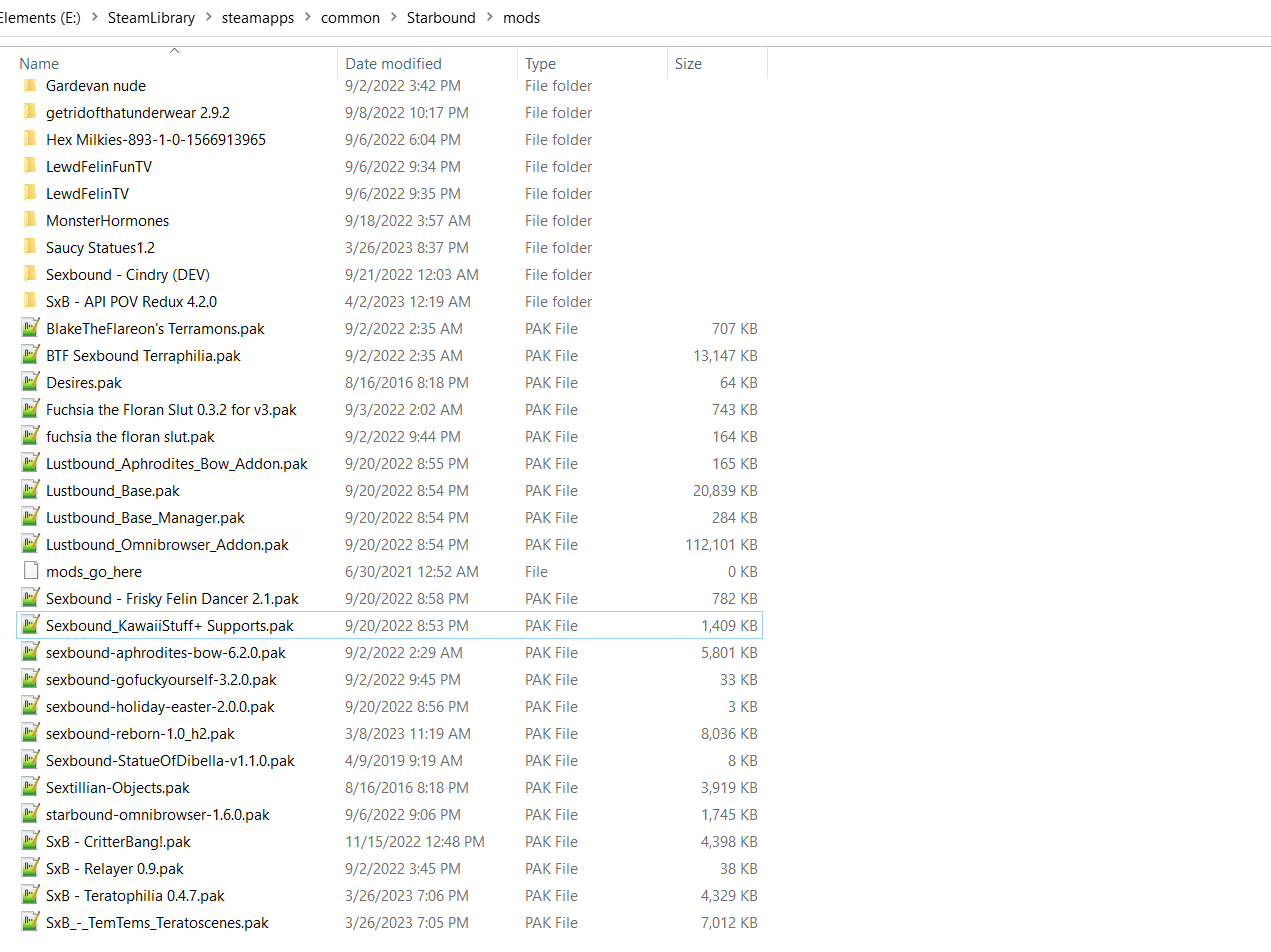Click icon of sexbound-aphrodites-bow-6.2.0.pak
The width and height of the screenshot is (1271, 952).
point(30,652)
